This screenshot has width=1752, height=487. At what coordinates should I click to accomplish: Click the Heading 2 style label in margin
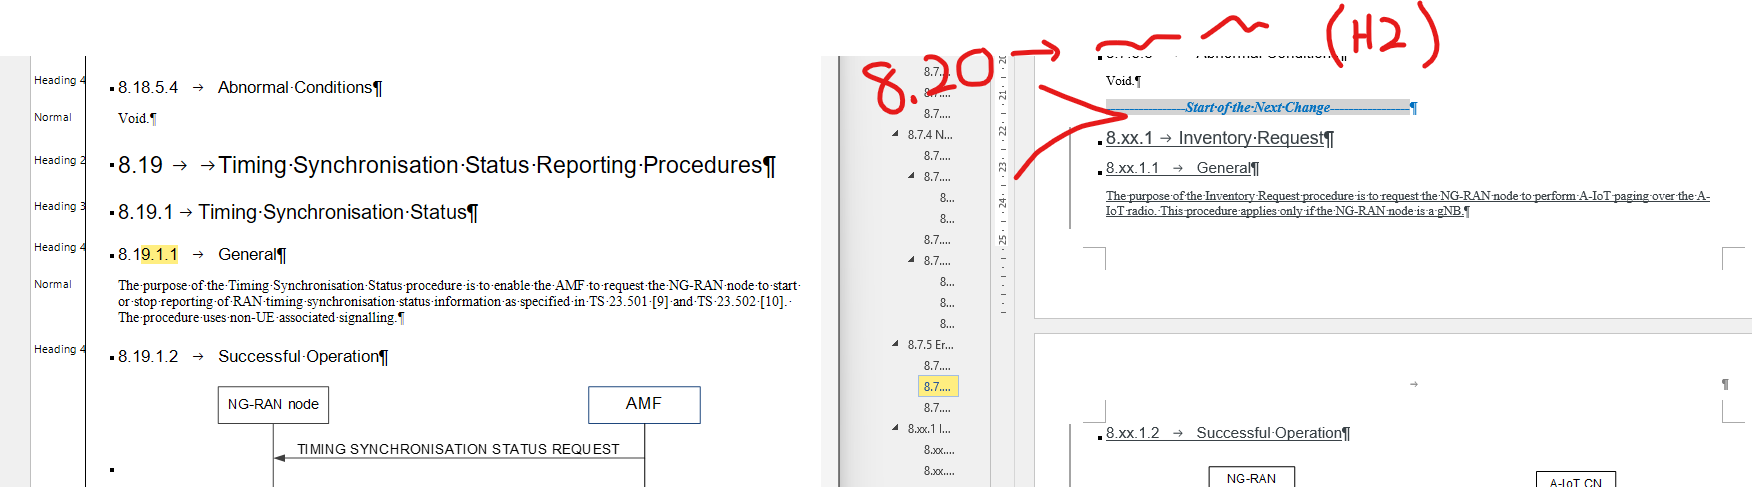pos(59,161)
